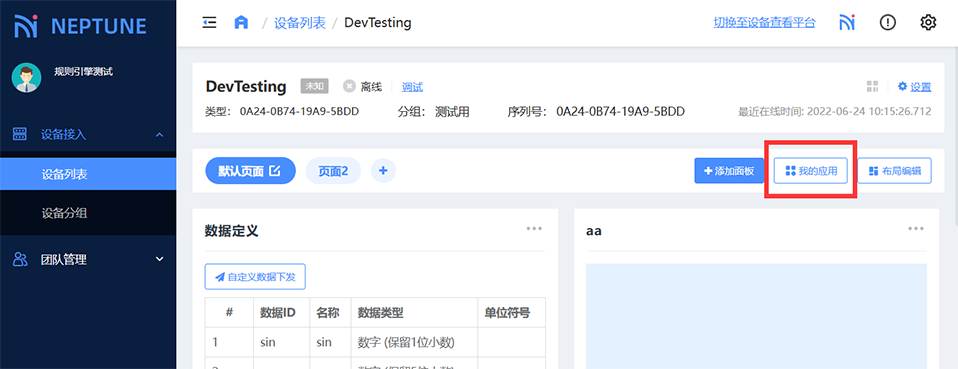Click 自定义数据下发 button
The image size is (958, 369).
[255, 277]
